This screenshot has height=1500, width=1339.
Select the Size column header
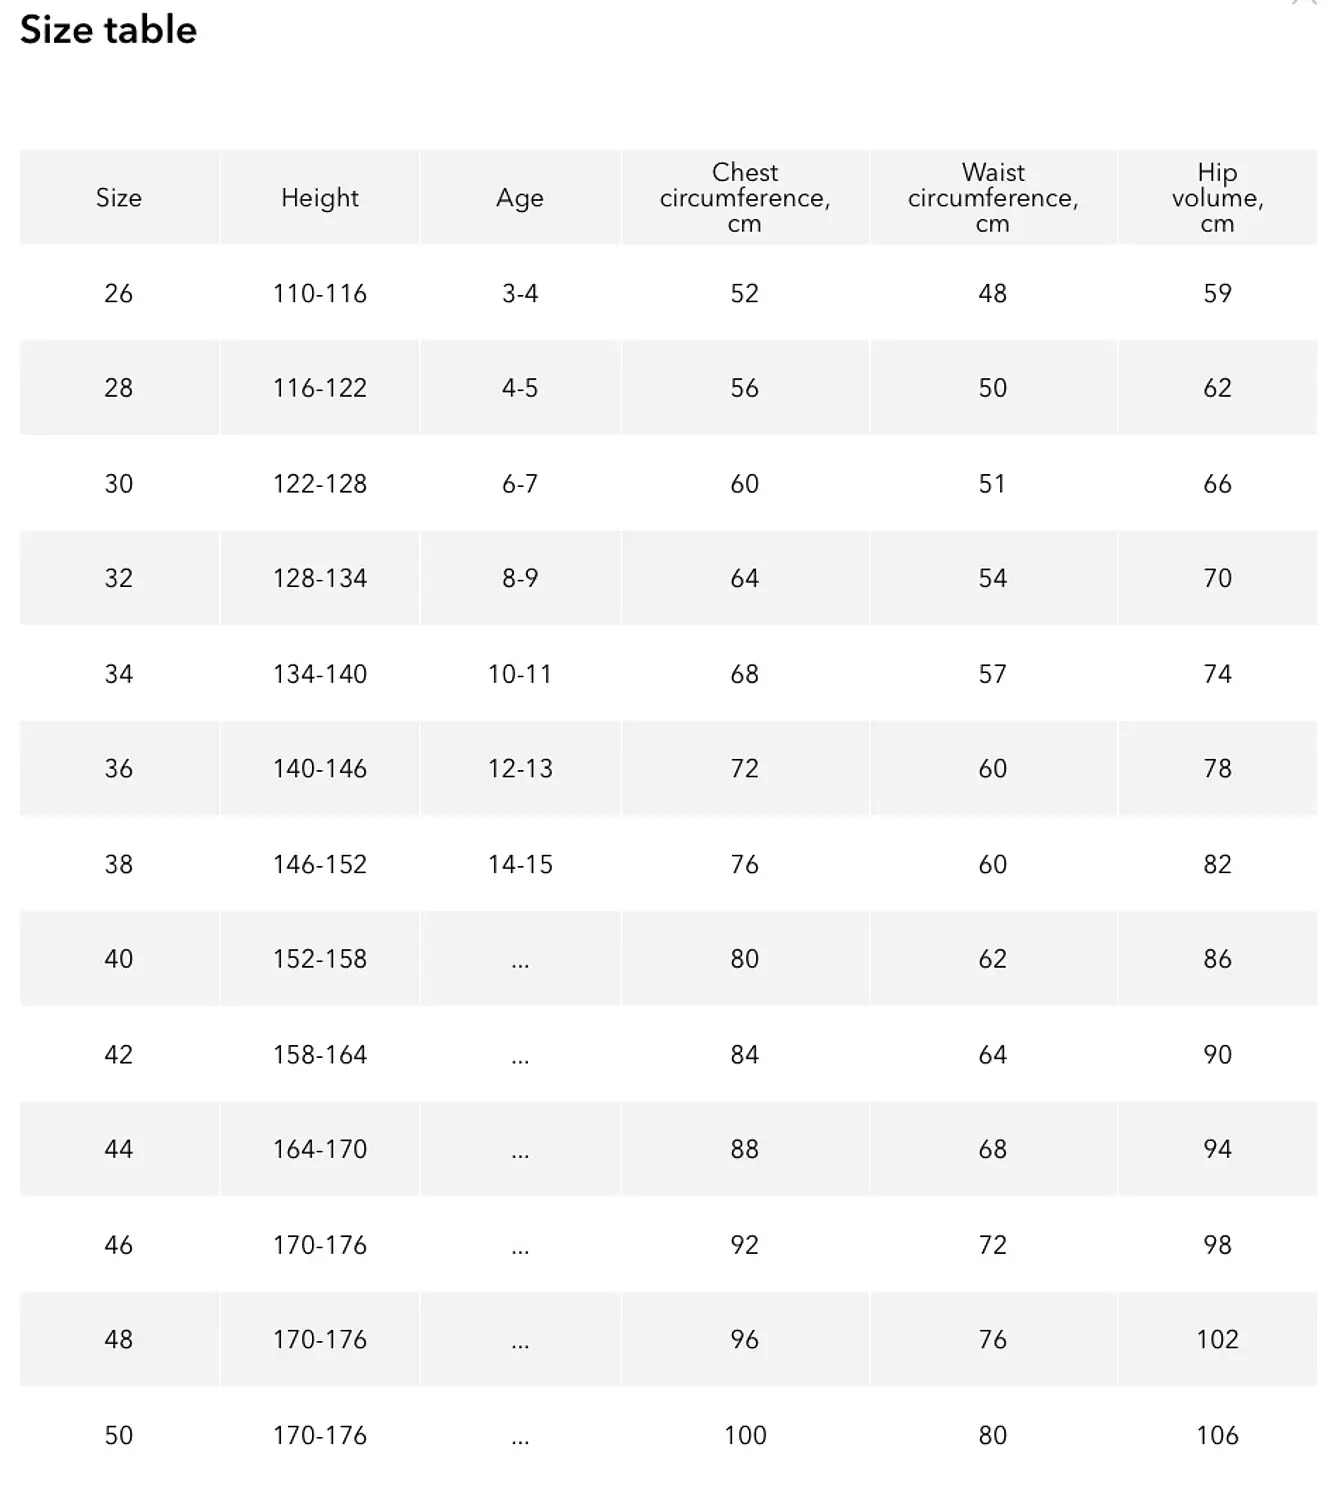[119, 197]
